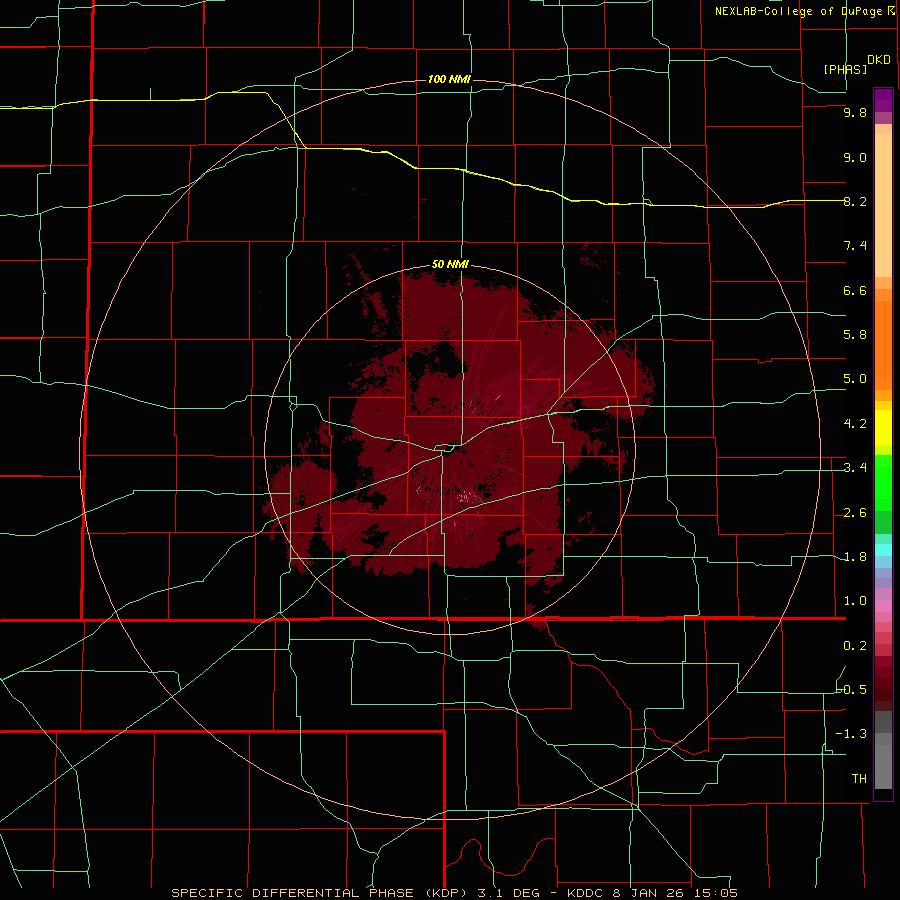Viewport: 900px width, 900px height.
Task: Select the DKD product label above the color bar
Action: coord(879,60)
